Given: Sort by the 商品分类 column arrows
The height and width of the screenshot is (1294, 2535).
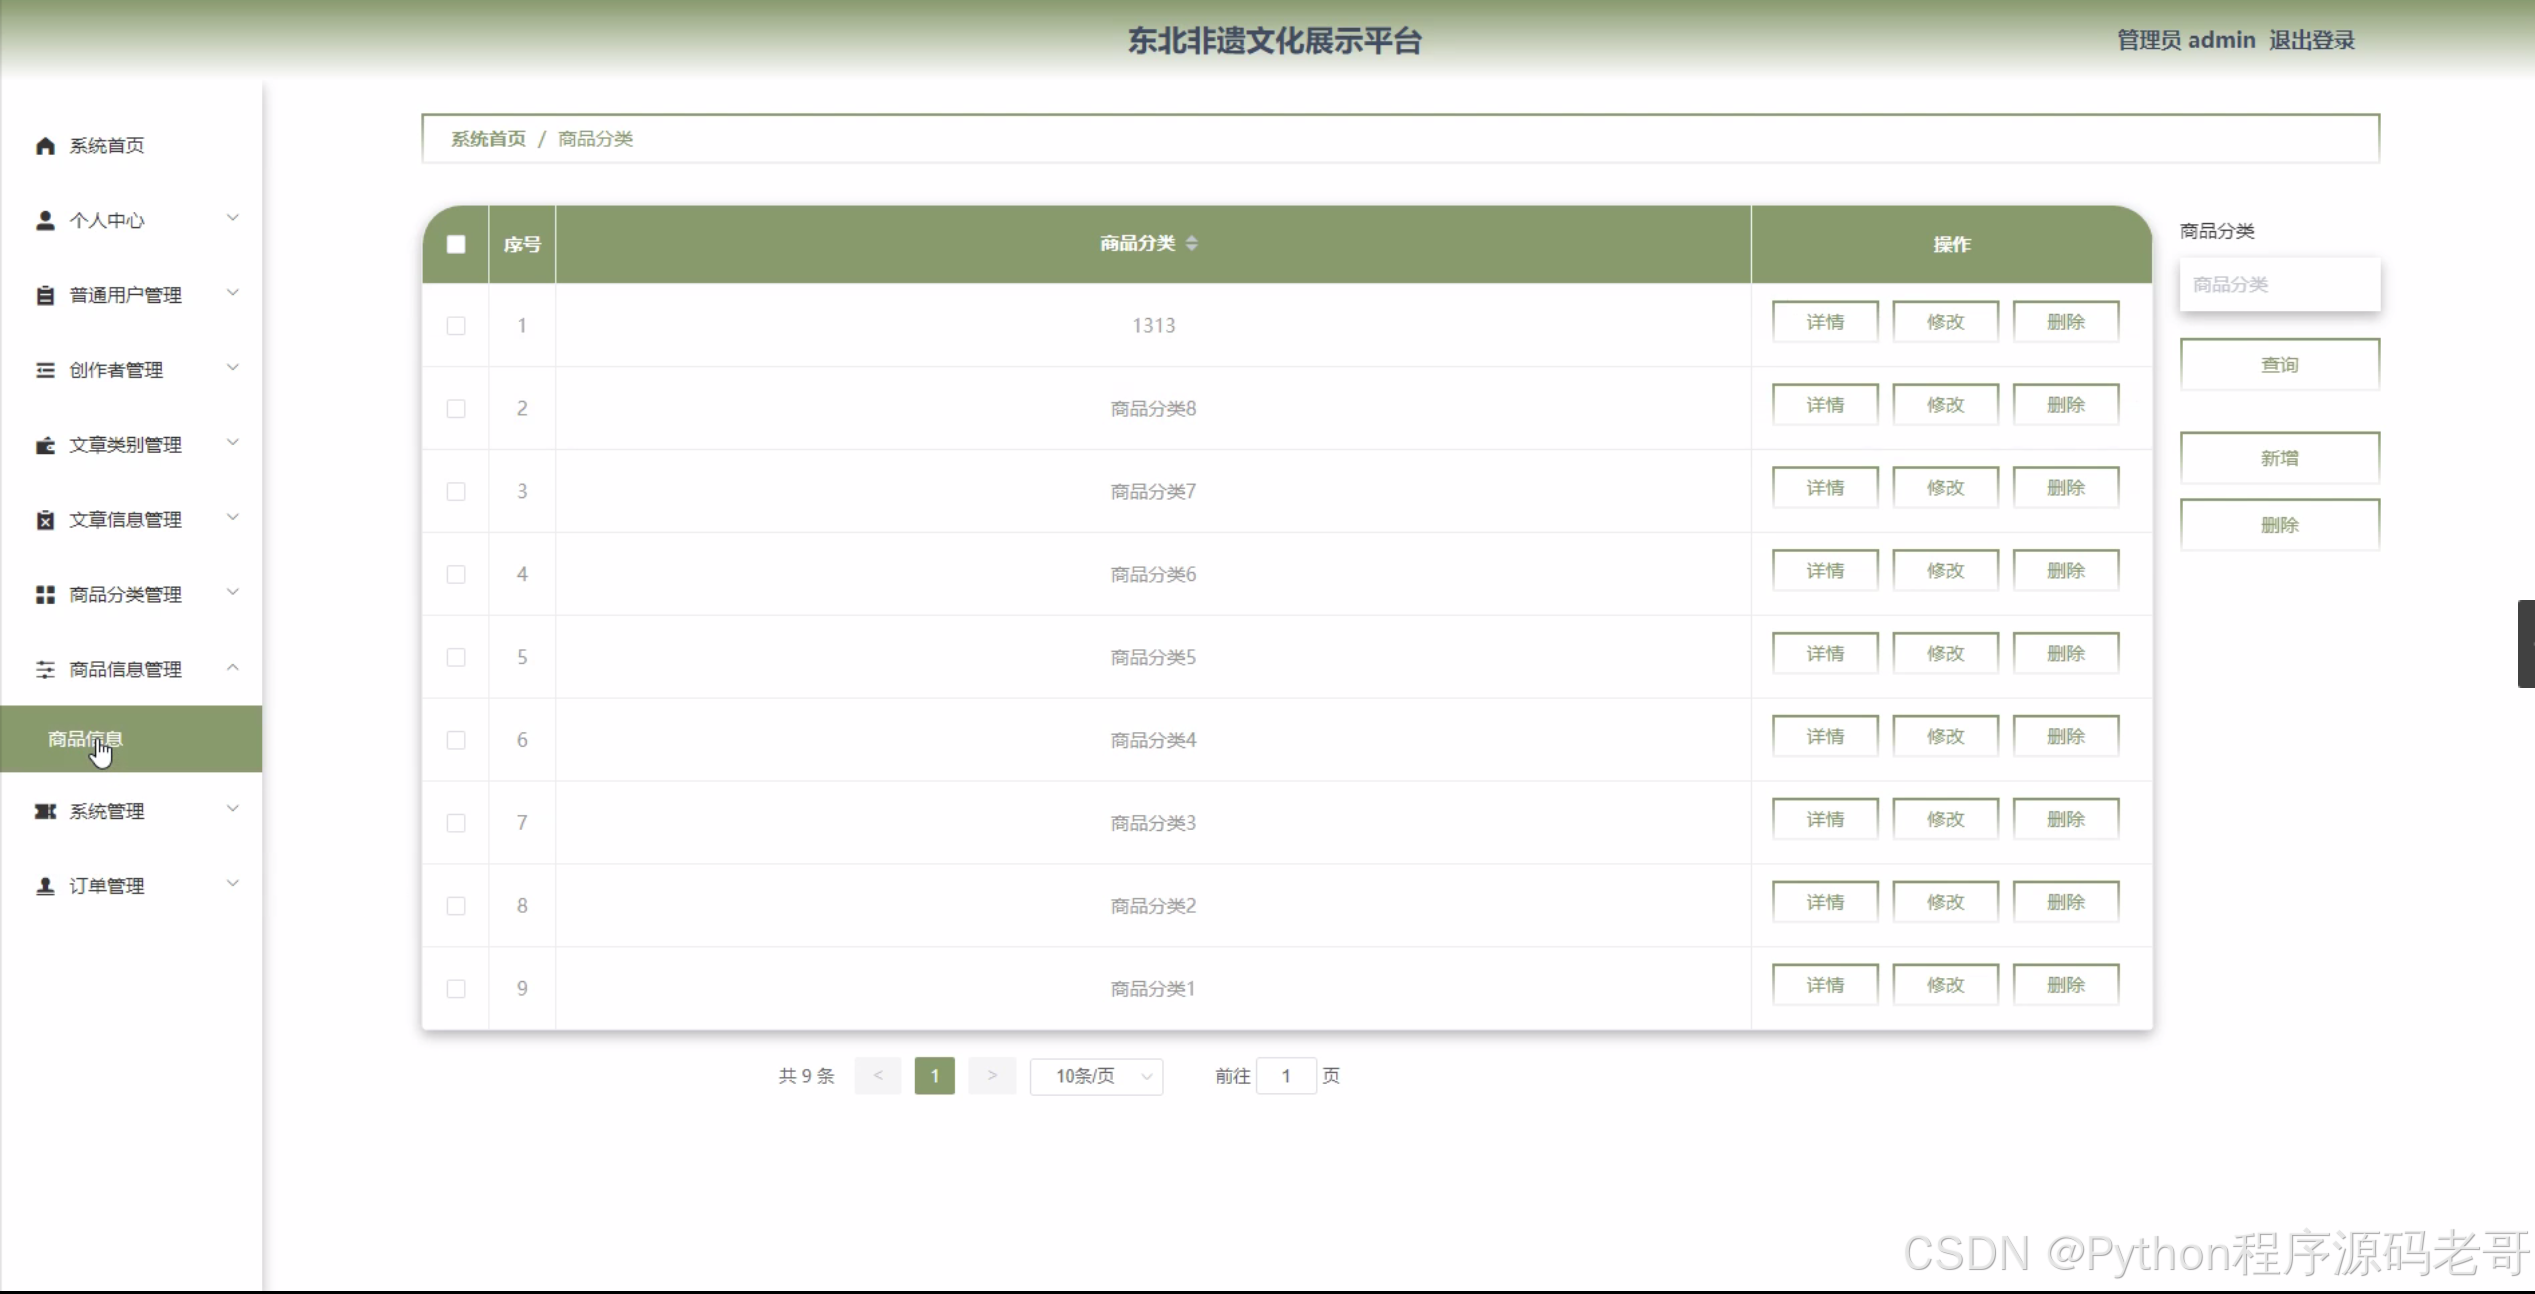Looking at the screenshot, I should pos(1191,243).
